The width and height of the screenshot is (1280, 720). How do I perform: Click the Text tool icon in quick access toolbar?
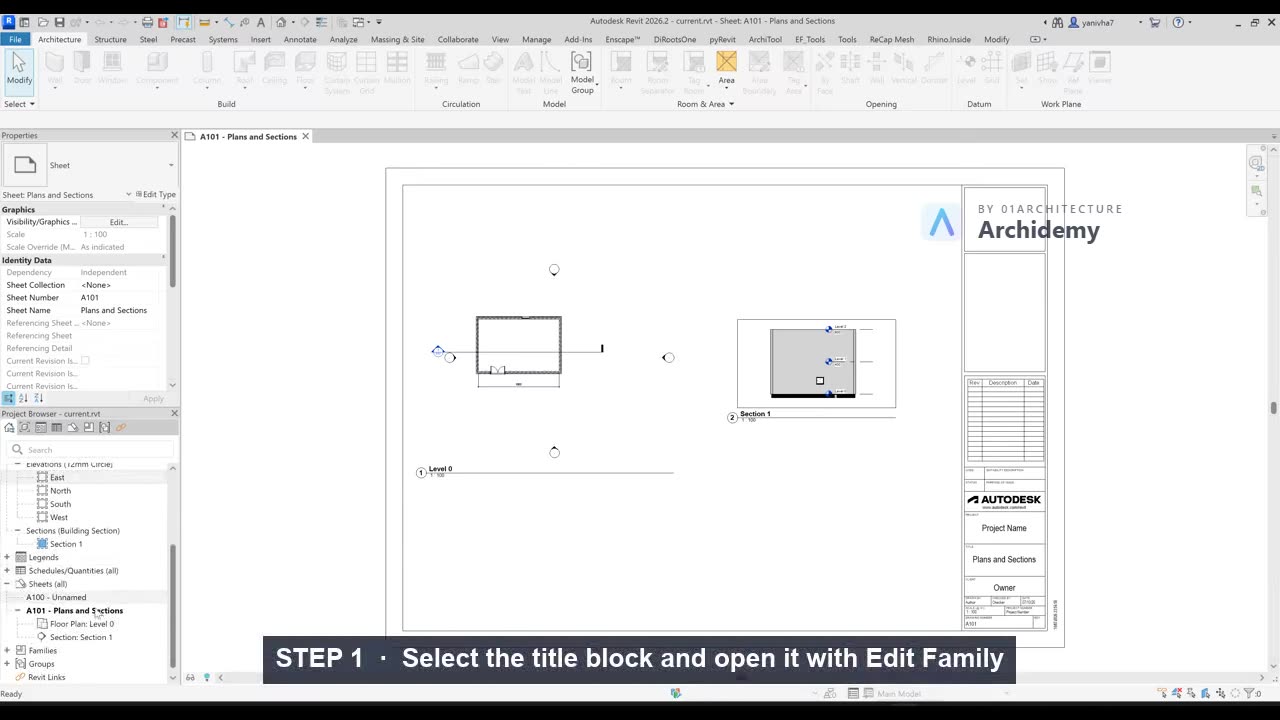click(x=261, y=22)
